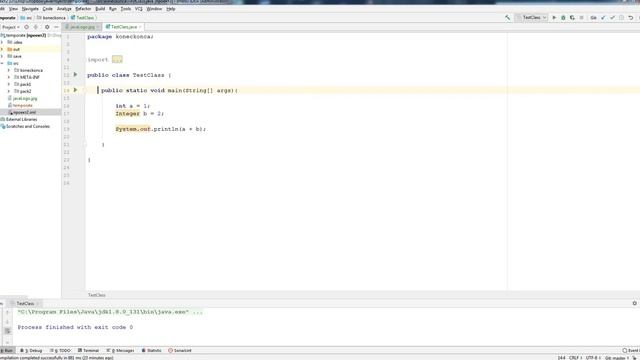Viewport: 640px width, 360px height.
Task: Open the Messages tool window button
Action: pos(120,351)
